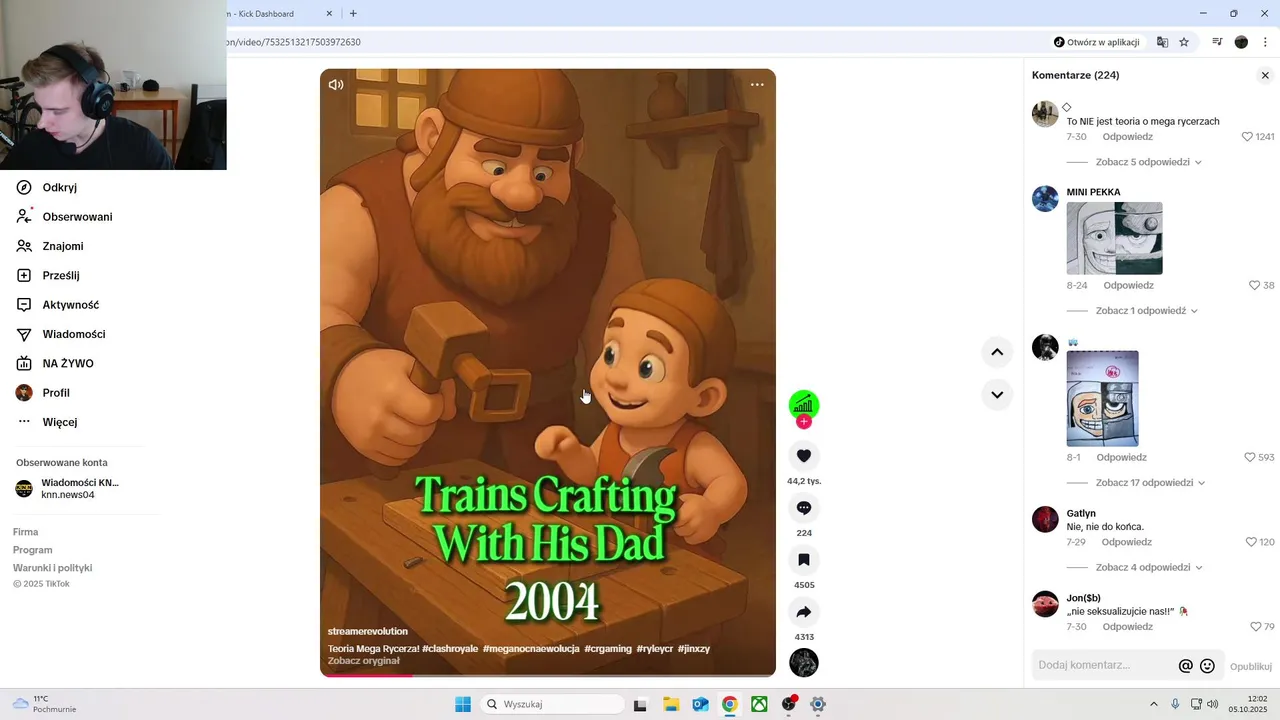Viewport: 1280px width, 720px height.
Task: Mute the video with the speaker icon
Action: tap(336, 85)
